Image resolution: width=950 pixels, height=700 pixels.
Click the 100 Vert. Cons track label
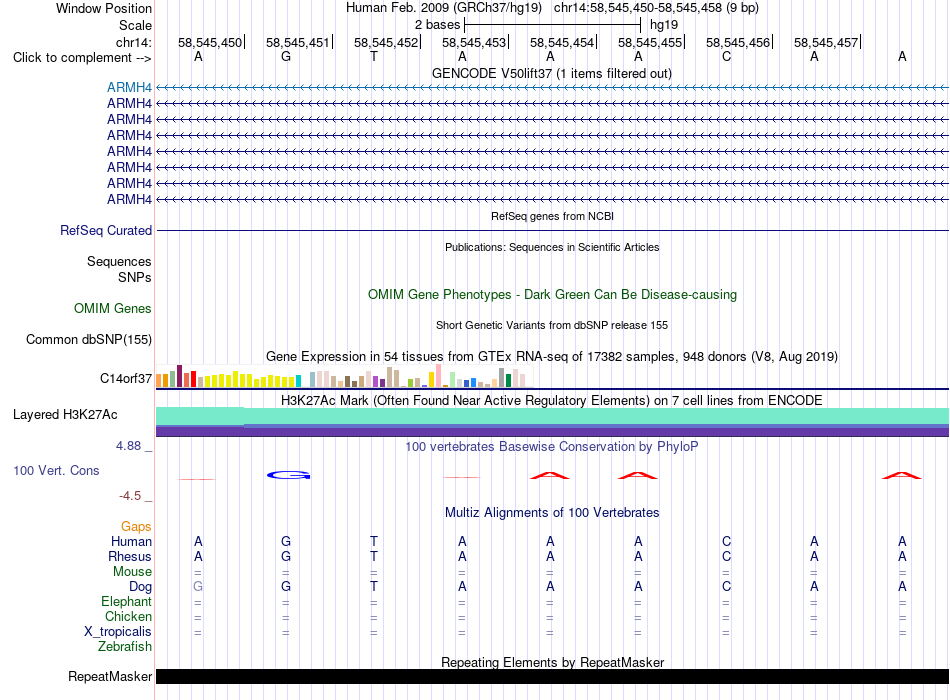[56, 470]
